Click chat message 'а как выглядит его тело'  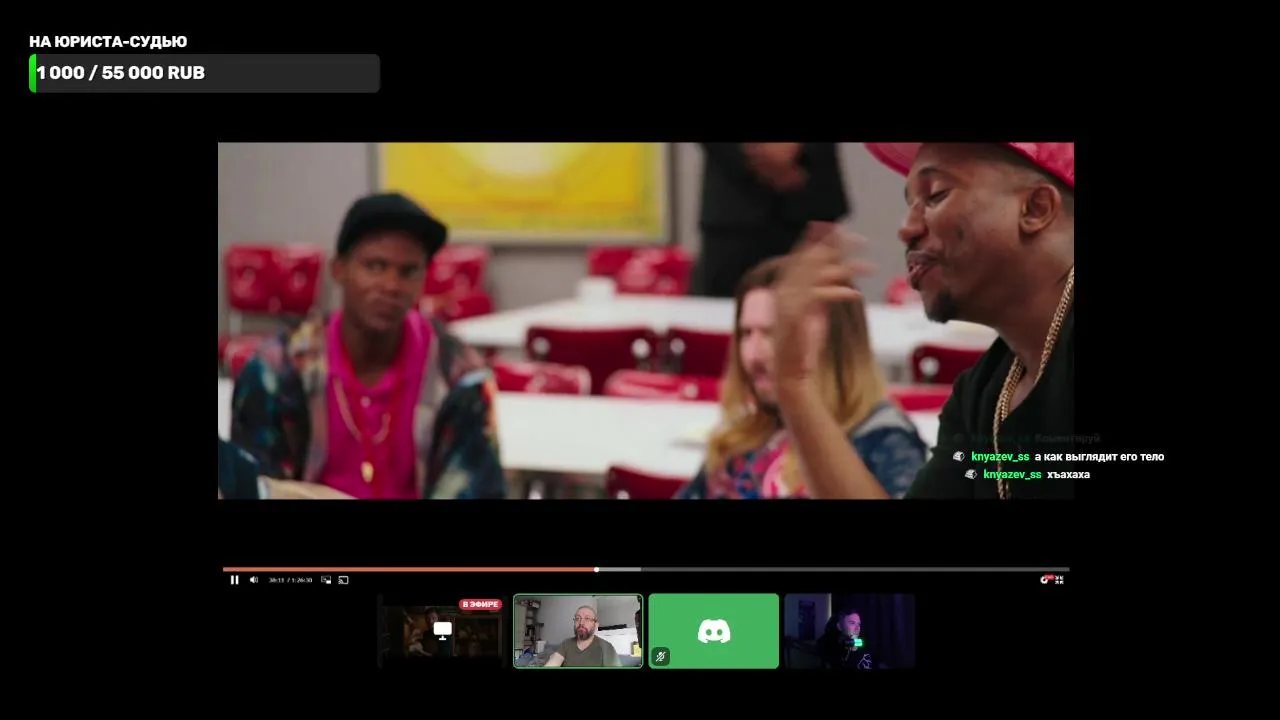pyautogui.click(x=1100, y=457)
